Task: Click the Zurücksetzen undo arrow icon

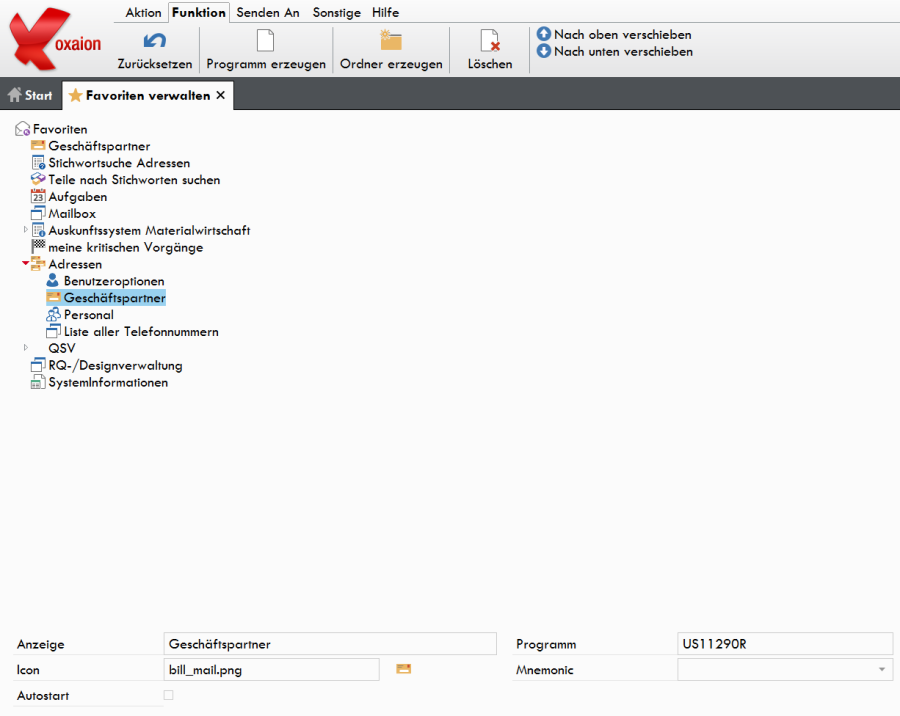Action: pyautogui.click(x=154, y=41)
